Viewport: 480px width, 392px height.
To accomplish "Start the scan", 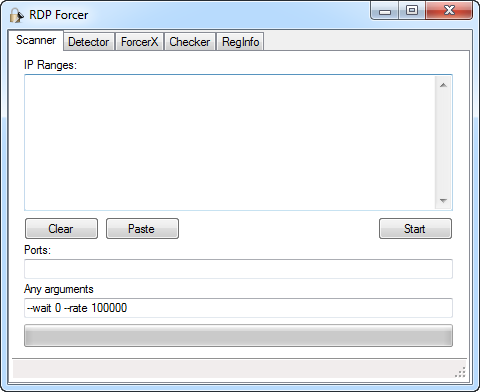I will [415, 229].
